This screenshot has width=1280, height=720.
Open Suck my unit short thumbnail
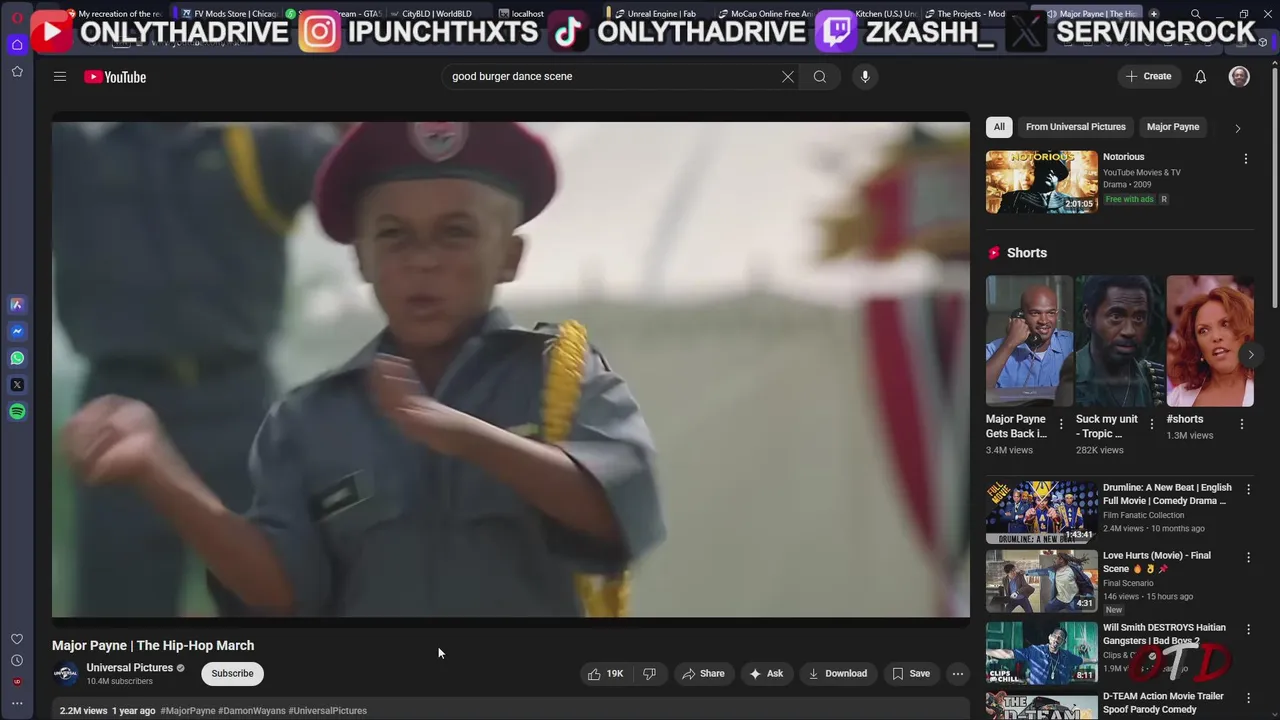[x=1119, y=341]
